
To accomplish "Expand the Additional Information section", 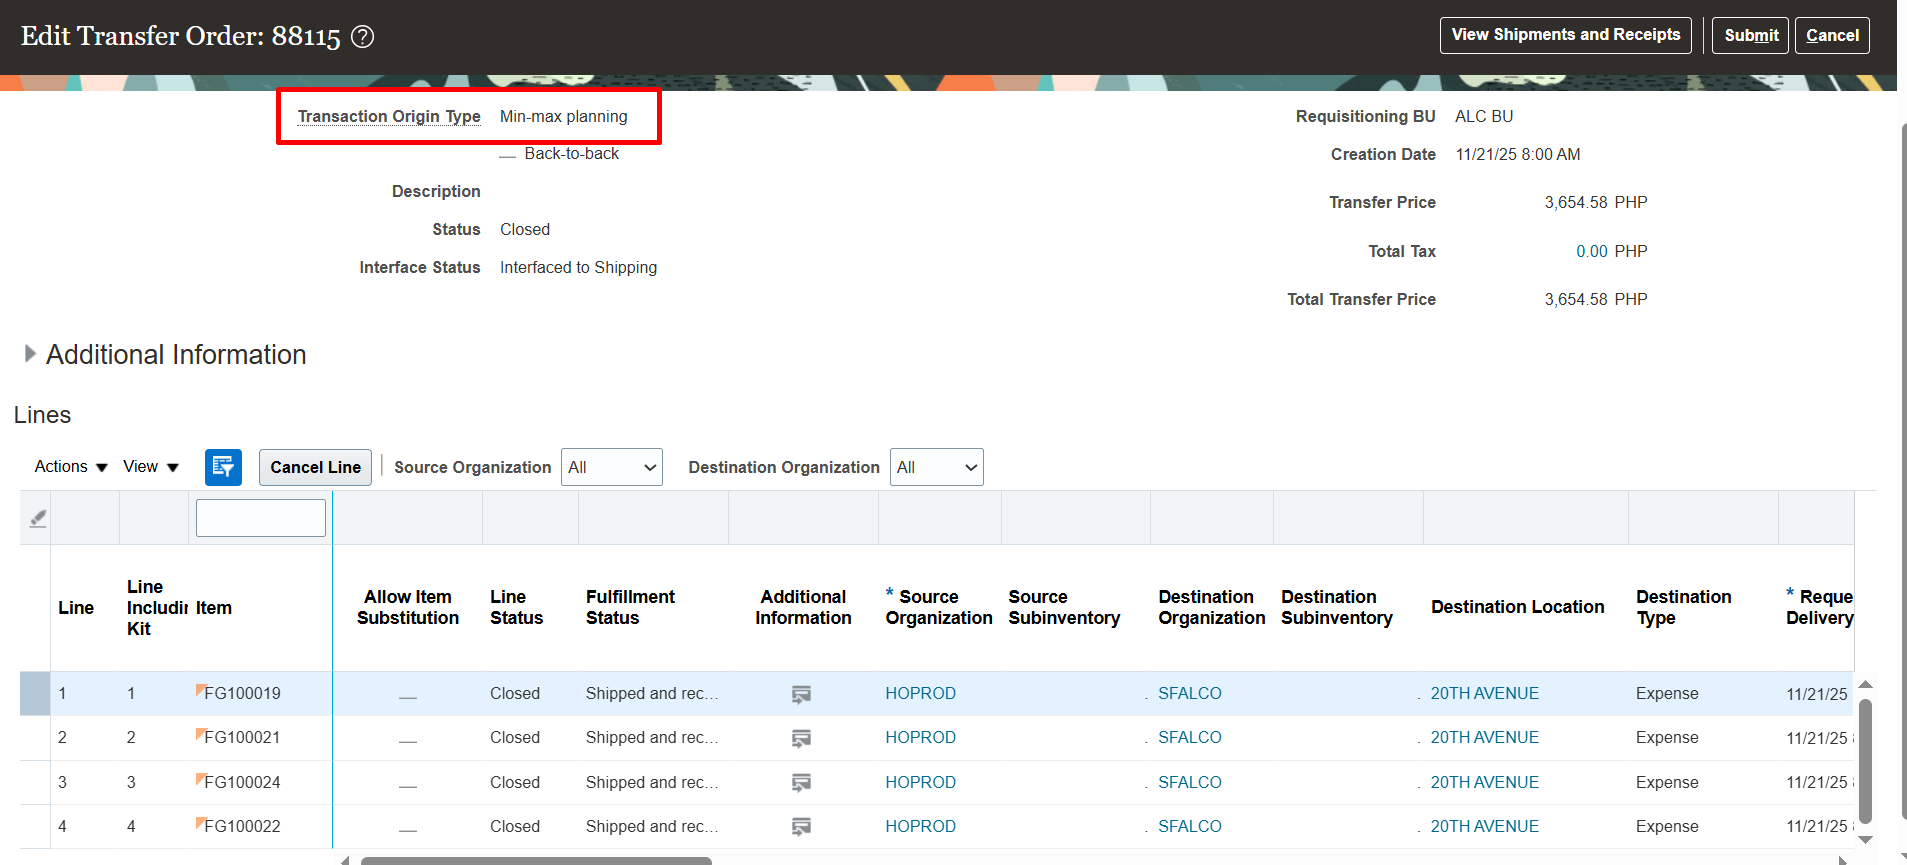I will click(x=30, y=354).
